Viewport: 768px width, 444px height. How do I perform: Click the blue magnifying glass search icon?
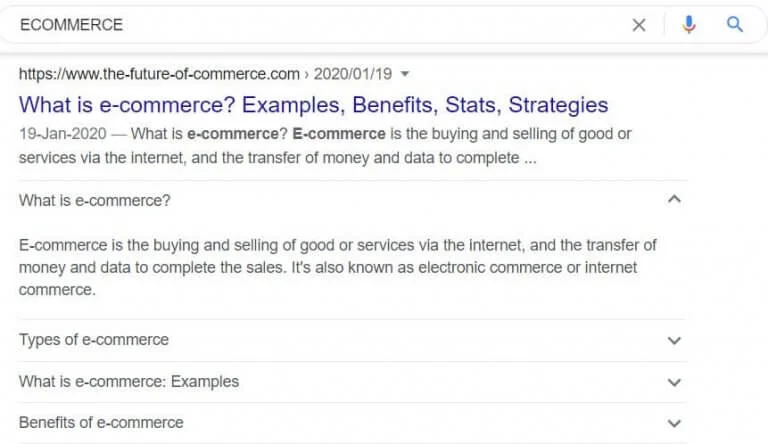click(x=735, y=24)
